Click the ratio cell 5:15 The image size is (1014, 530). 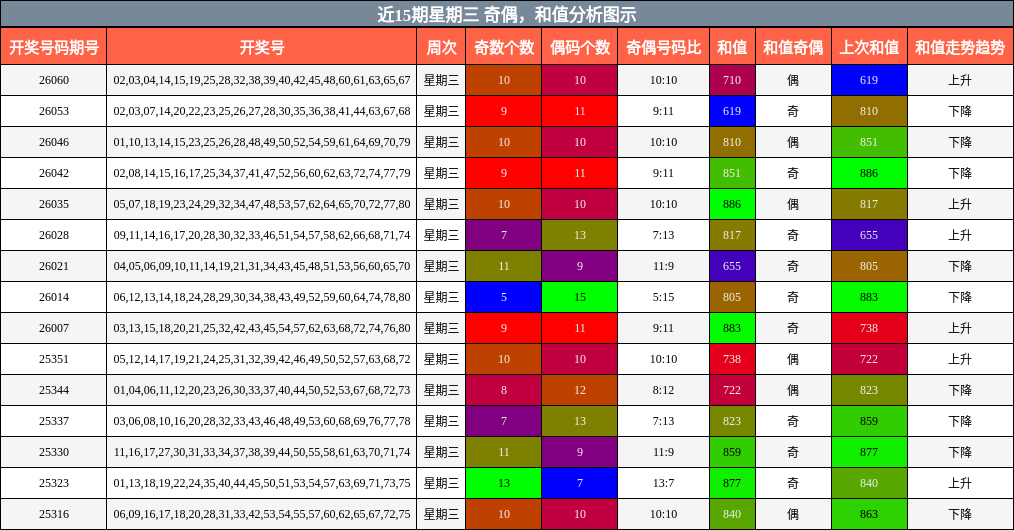tap(663, 297)
